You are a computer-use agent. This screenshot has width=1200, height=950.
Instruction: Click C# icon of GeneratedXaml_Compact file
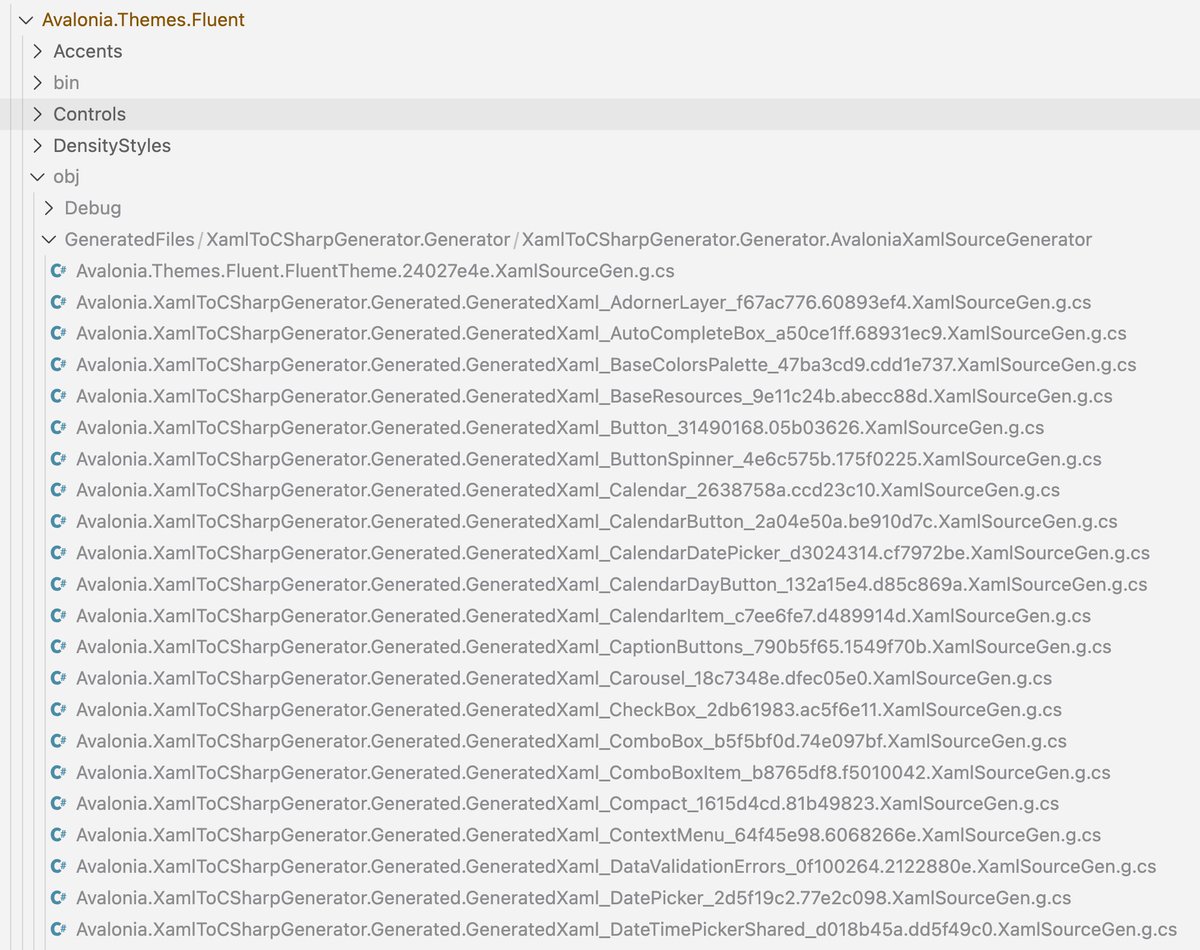point(59,804)
